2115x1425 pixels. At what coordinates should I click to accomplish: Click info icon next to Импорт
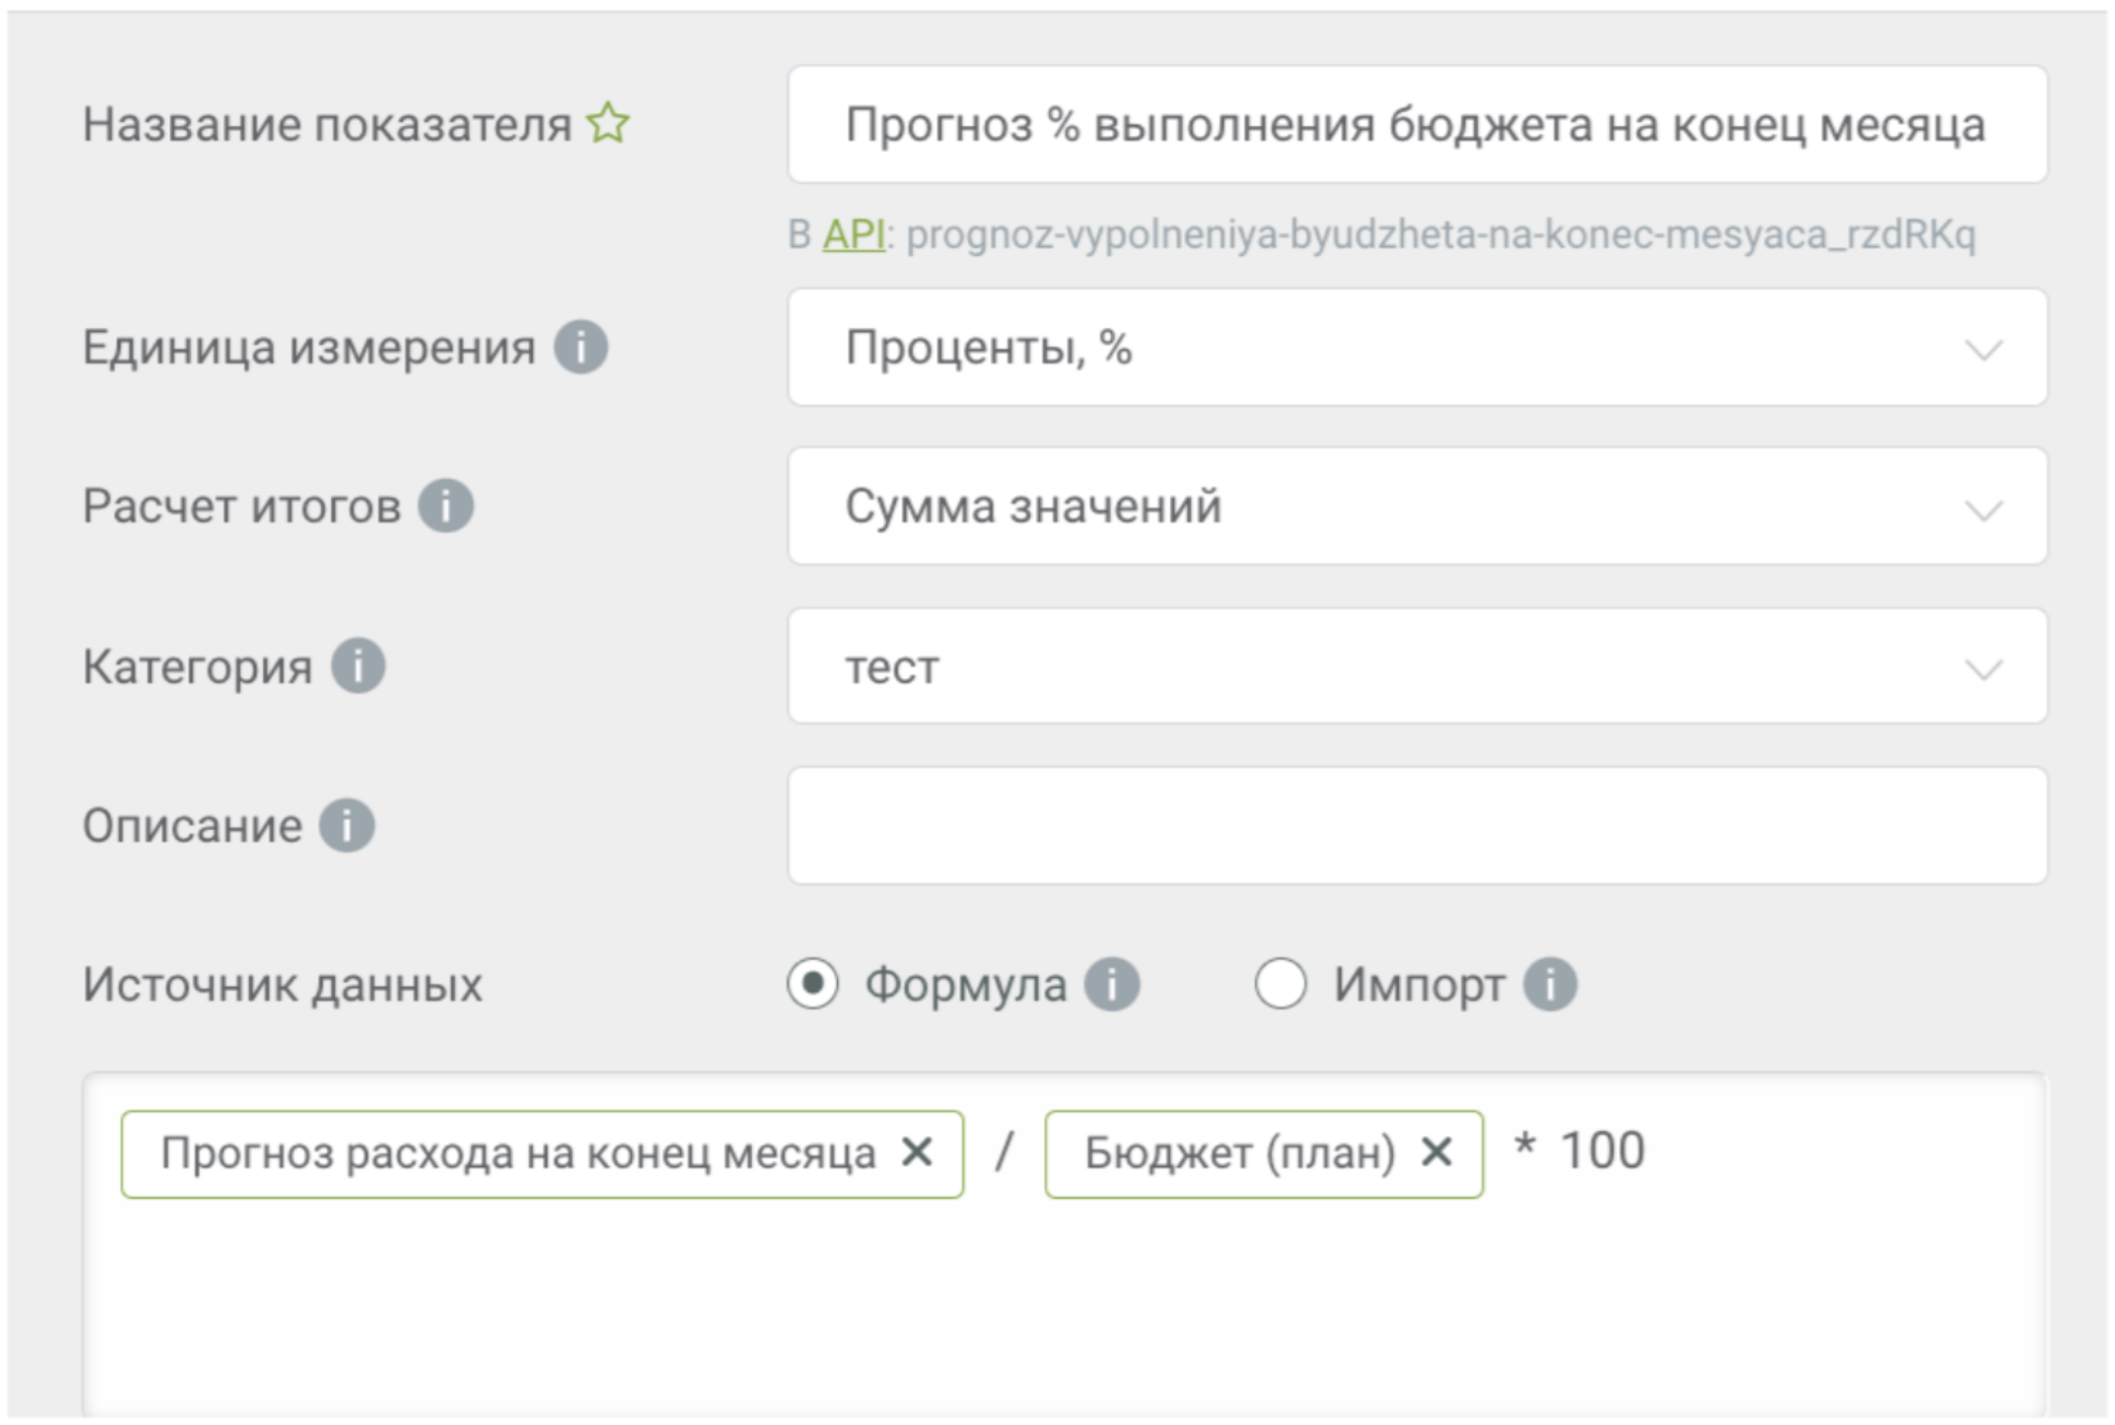pos(1549,984)
